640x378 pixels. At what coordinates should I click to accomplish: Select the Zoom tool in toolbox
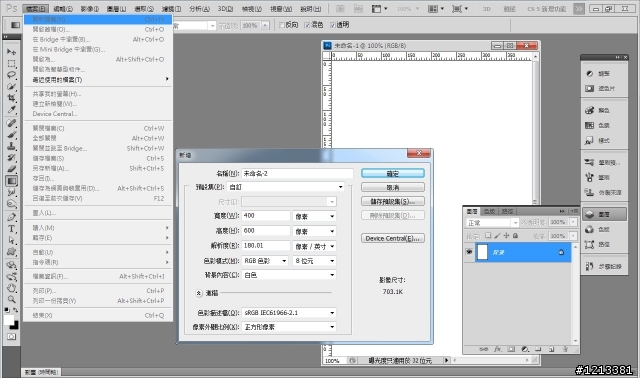click(11, 299)
